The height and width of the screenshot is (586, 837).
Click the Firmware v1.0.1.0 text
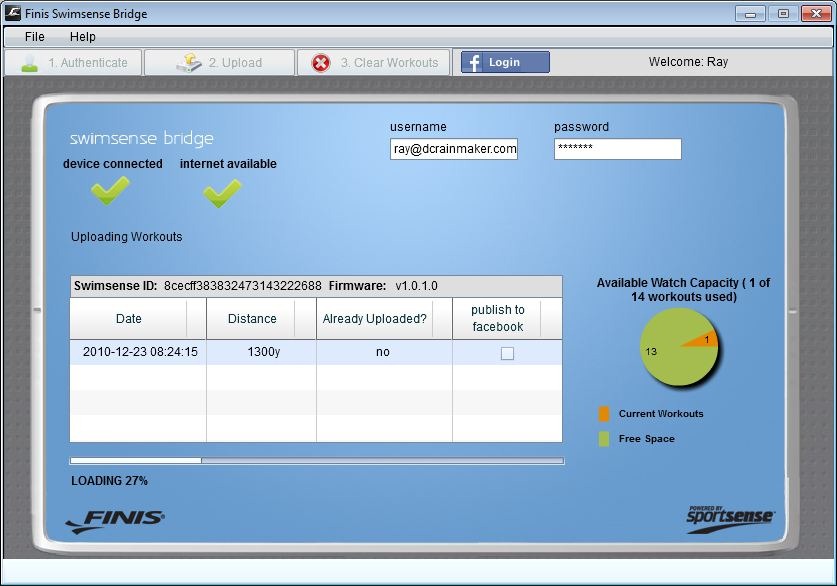point(383,286)
